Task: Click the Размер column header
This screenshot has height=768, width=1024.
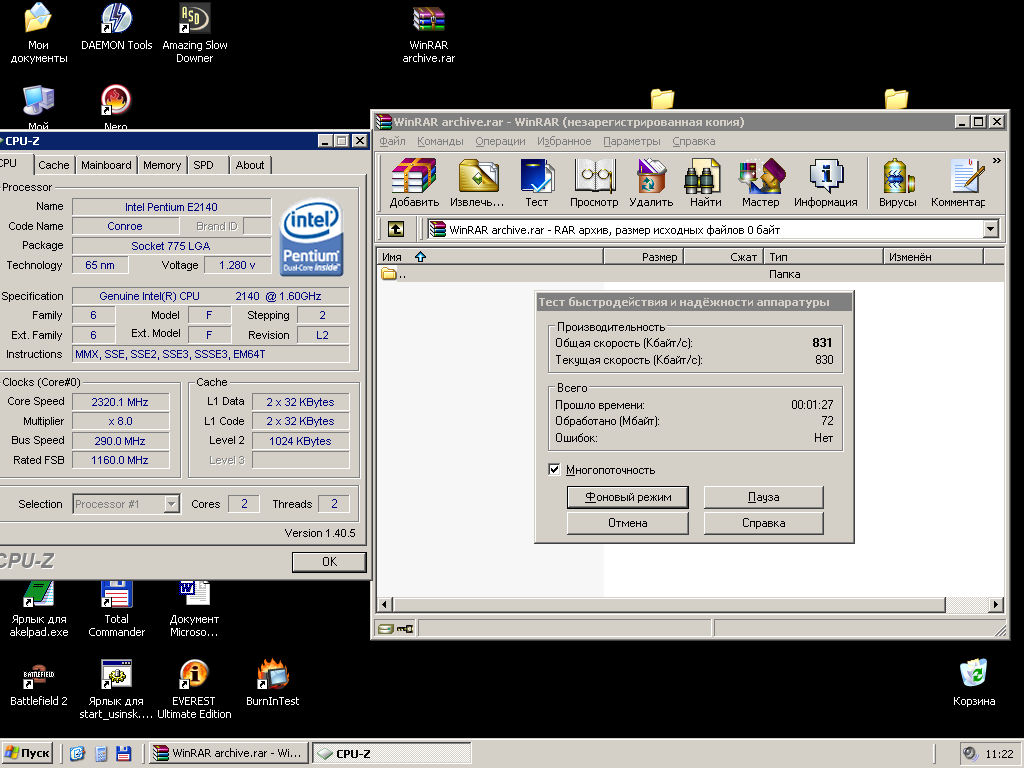Action: (x=643, y=257)
